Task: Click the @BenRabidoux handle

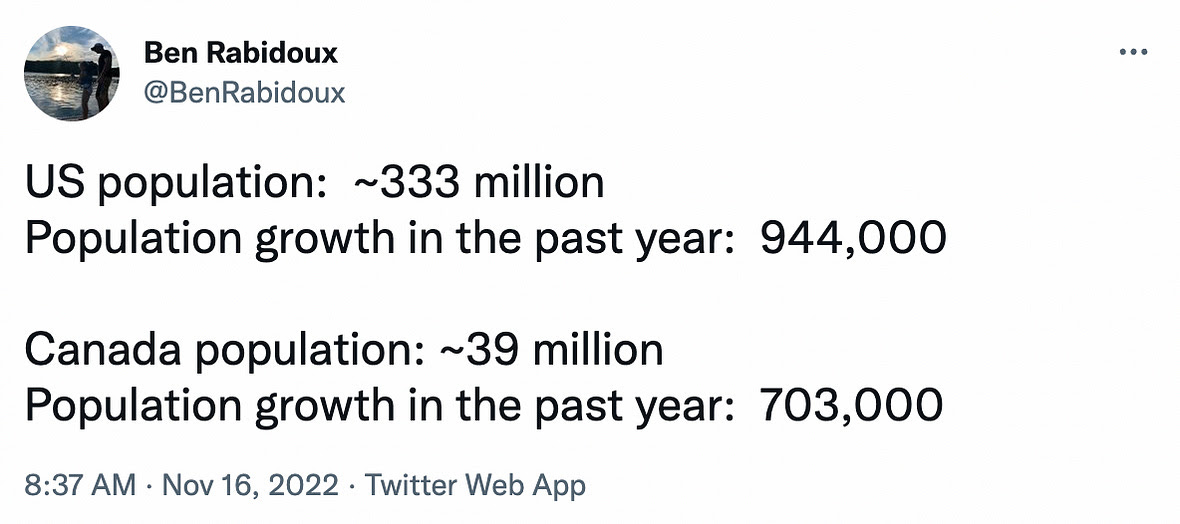Action: coord(245,93)
